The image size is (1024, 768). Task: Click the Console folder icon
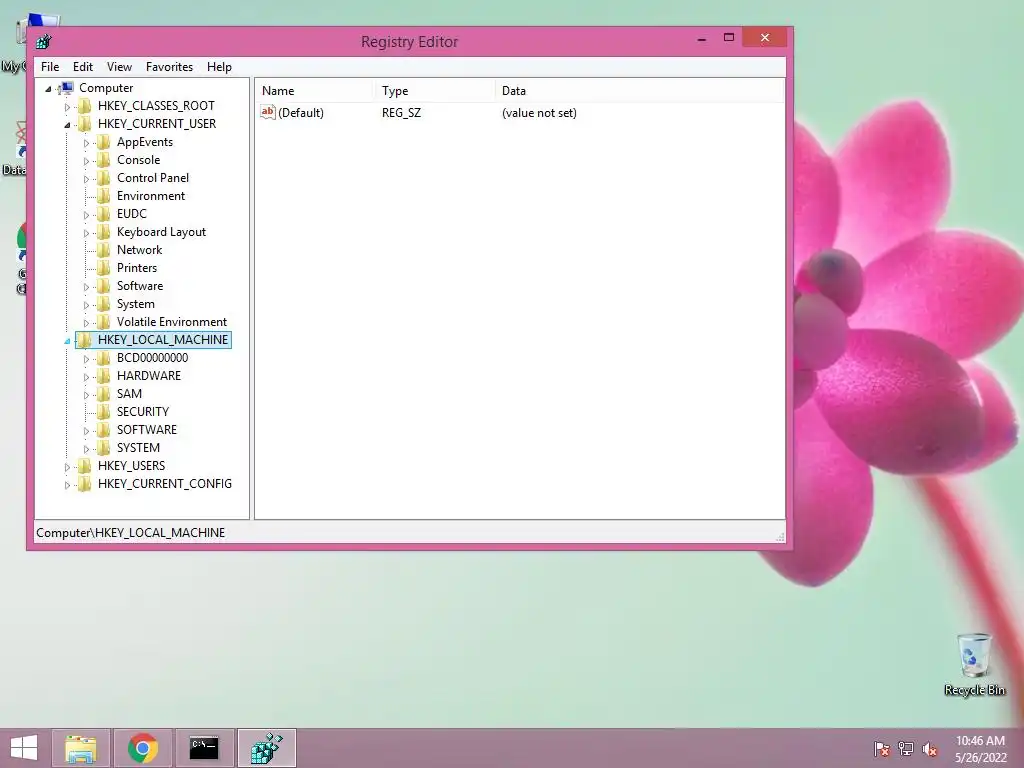(103, 160)
